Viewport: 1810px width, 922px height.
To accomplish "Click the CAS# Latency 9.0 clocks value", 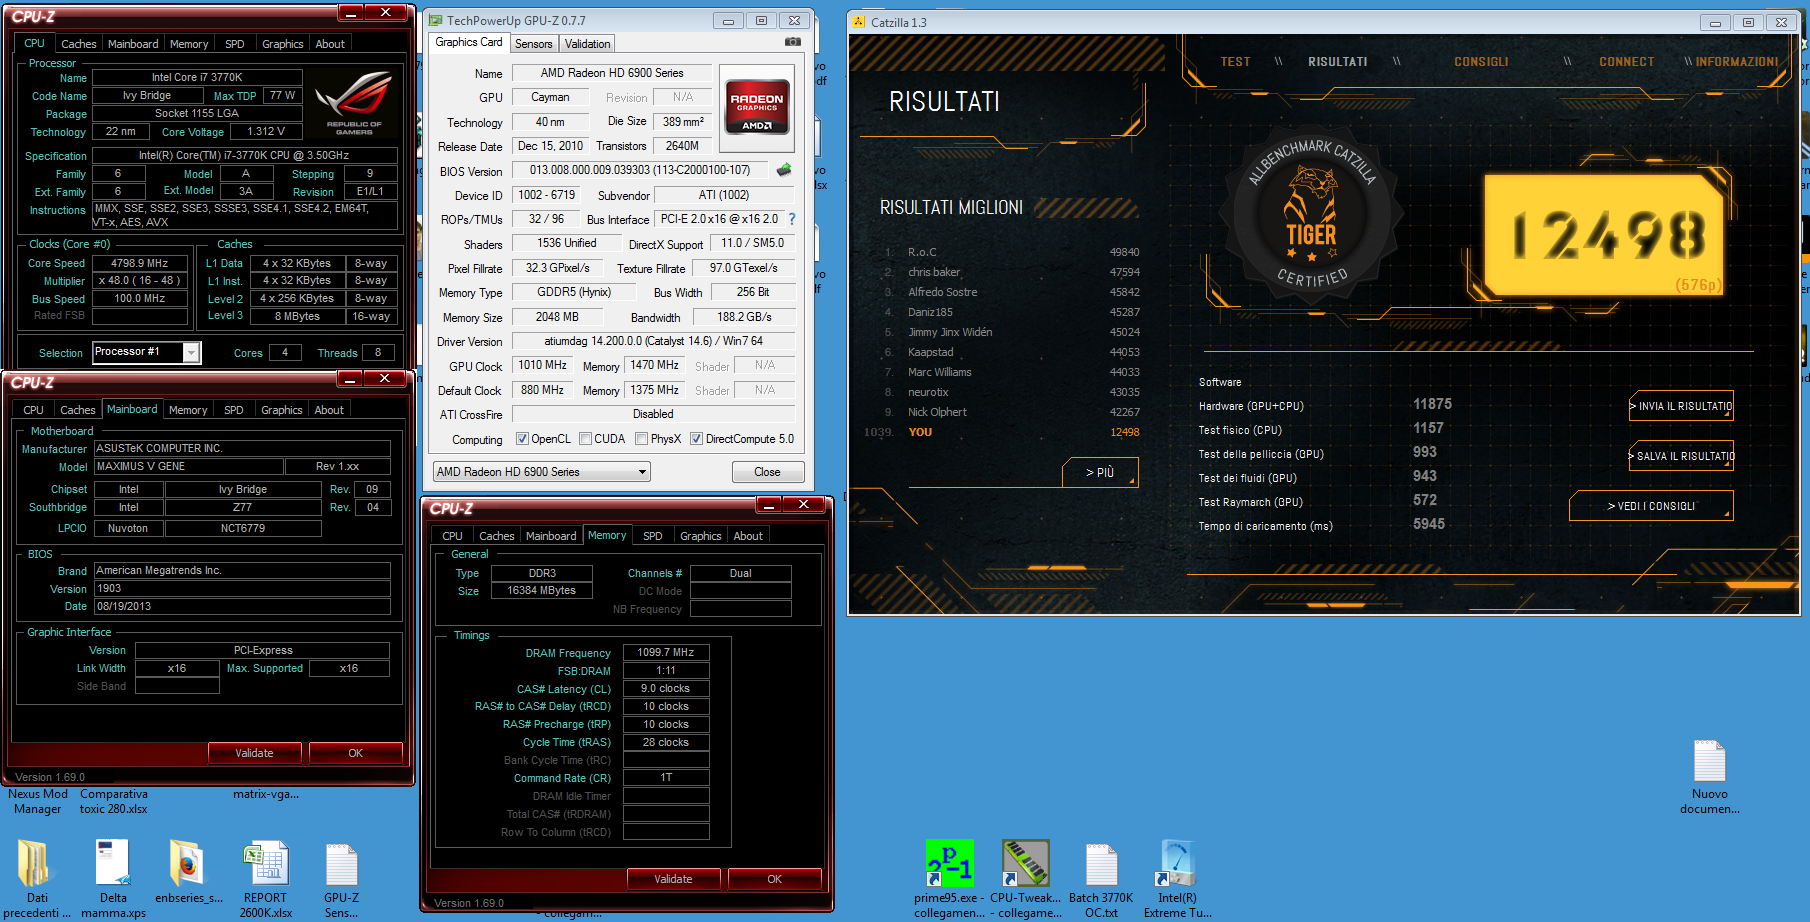I will coord(666,688).
